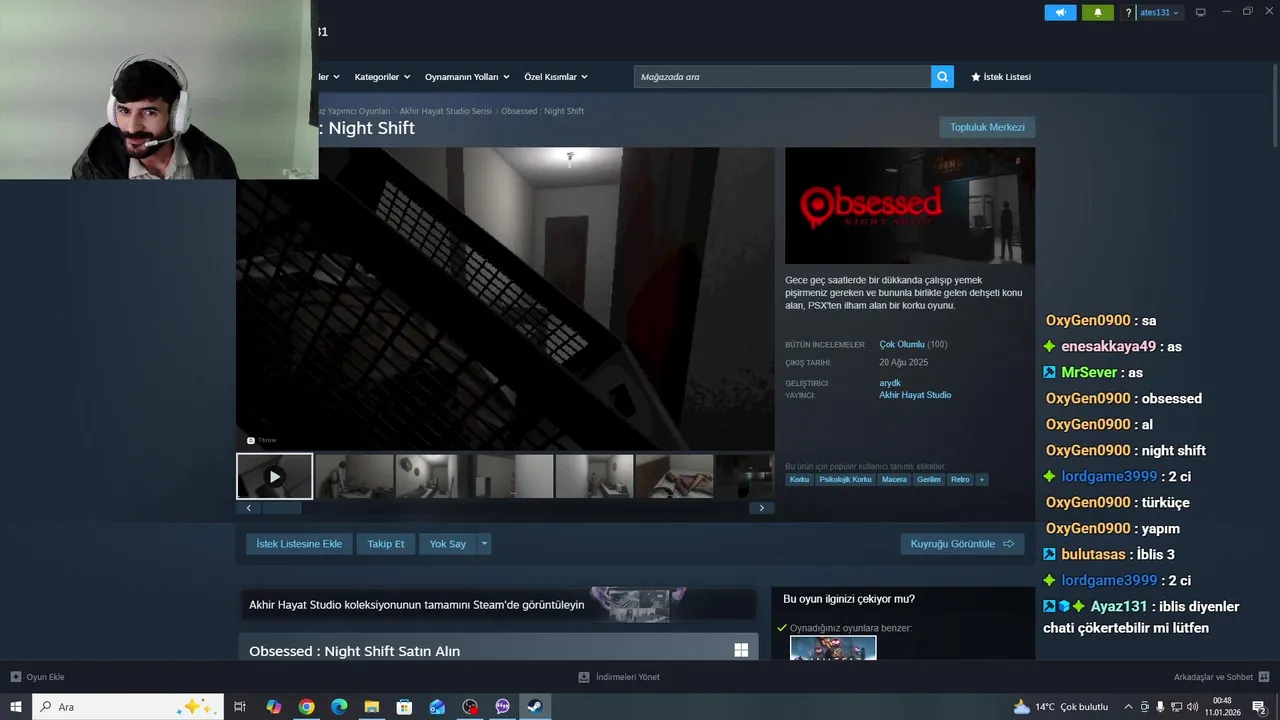The image size is (1280, 720).
Task: Open the Steam announcements megaphone button
Action: pyautogui.click(x=1060, y=13)
